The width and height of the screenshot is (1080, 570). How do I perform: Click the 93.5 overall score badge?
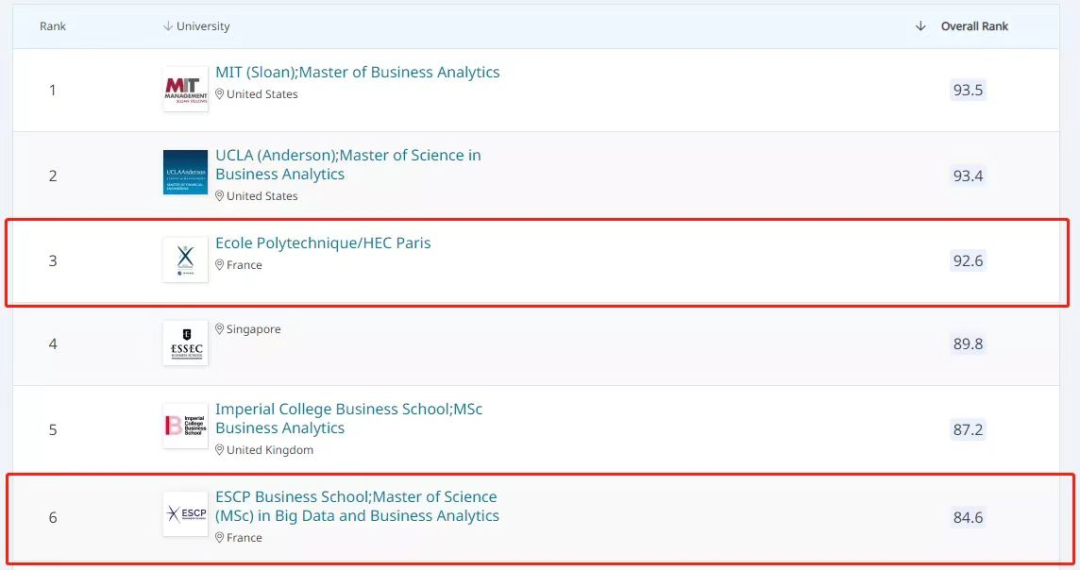tap(967, 90)
